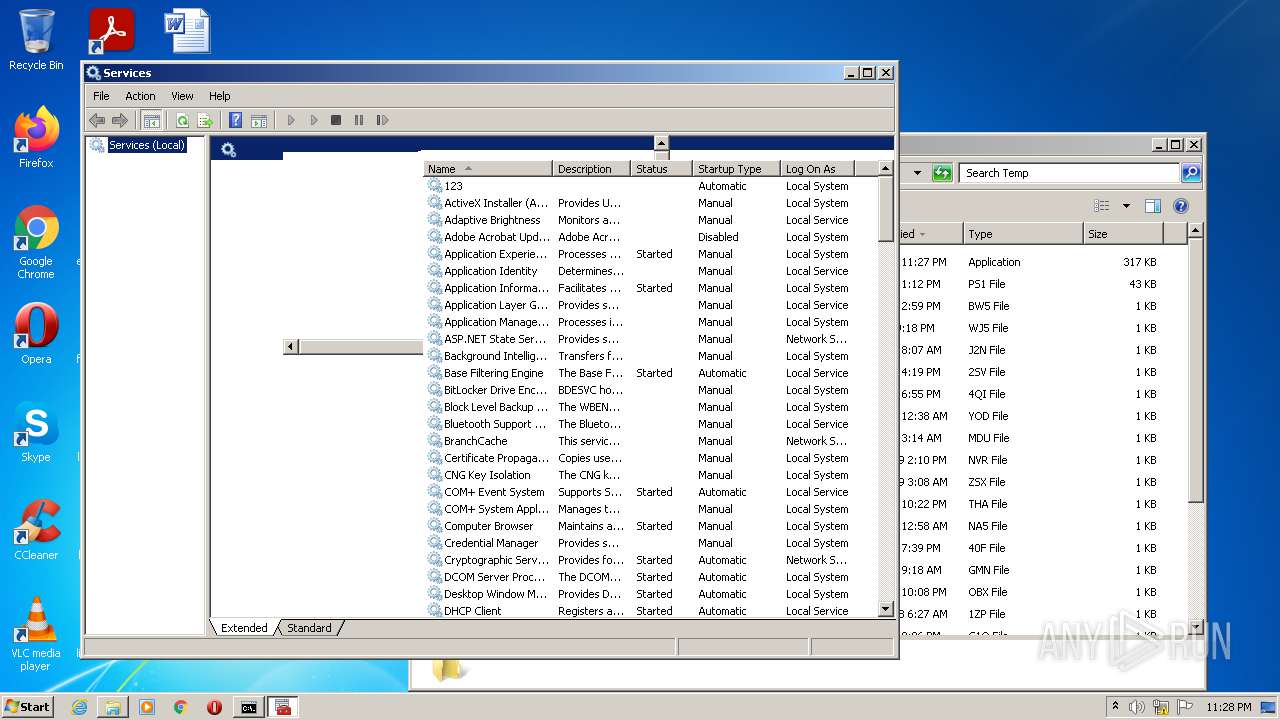1280x720 pixels.
Task: Click the Back arrow in Services toolbar
Action: (97, 120)
